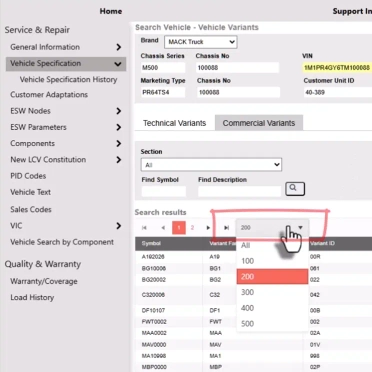Click the Variant ID column header
Screen dimensions: 372x372
click(322, 243)
